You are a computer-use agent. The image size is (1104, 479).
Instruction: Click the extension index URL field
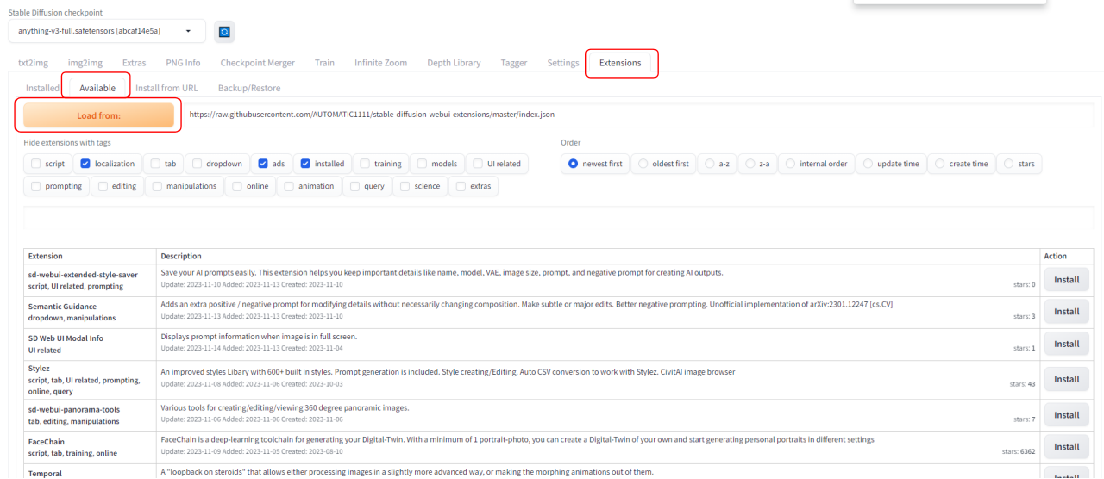(x=640, y=115)
